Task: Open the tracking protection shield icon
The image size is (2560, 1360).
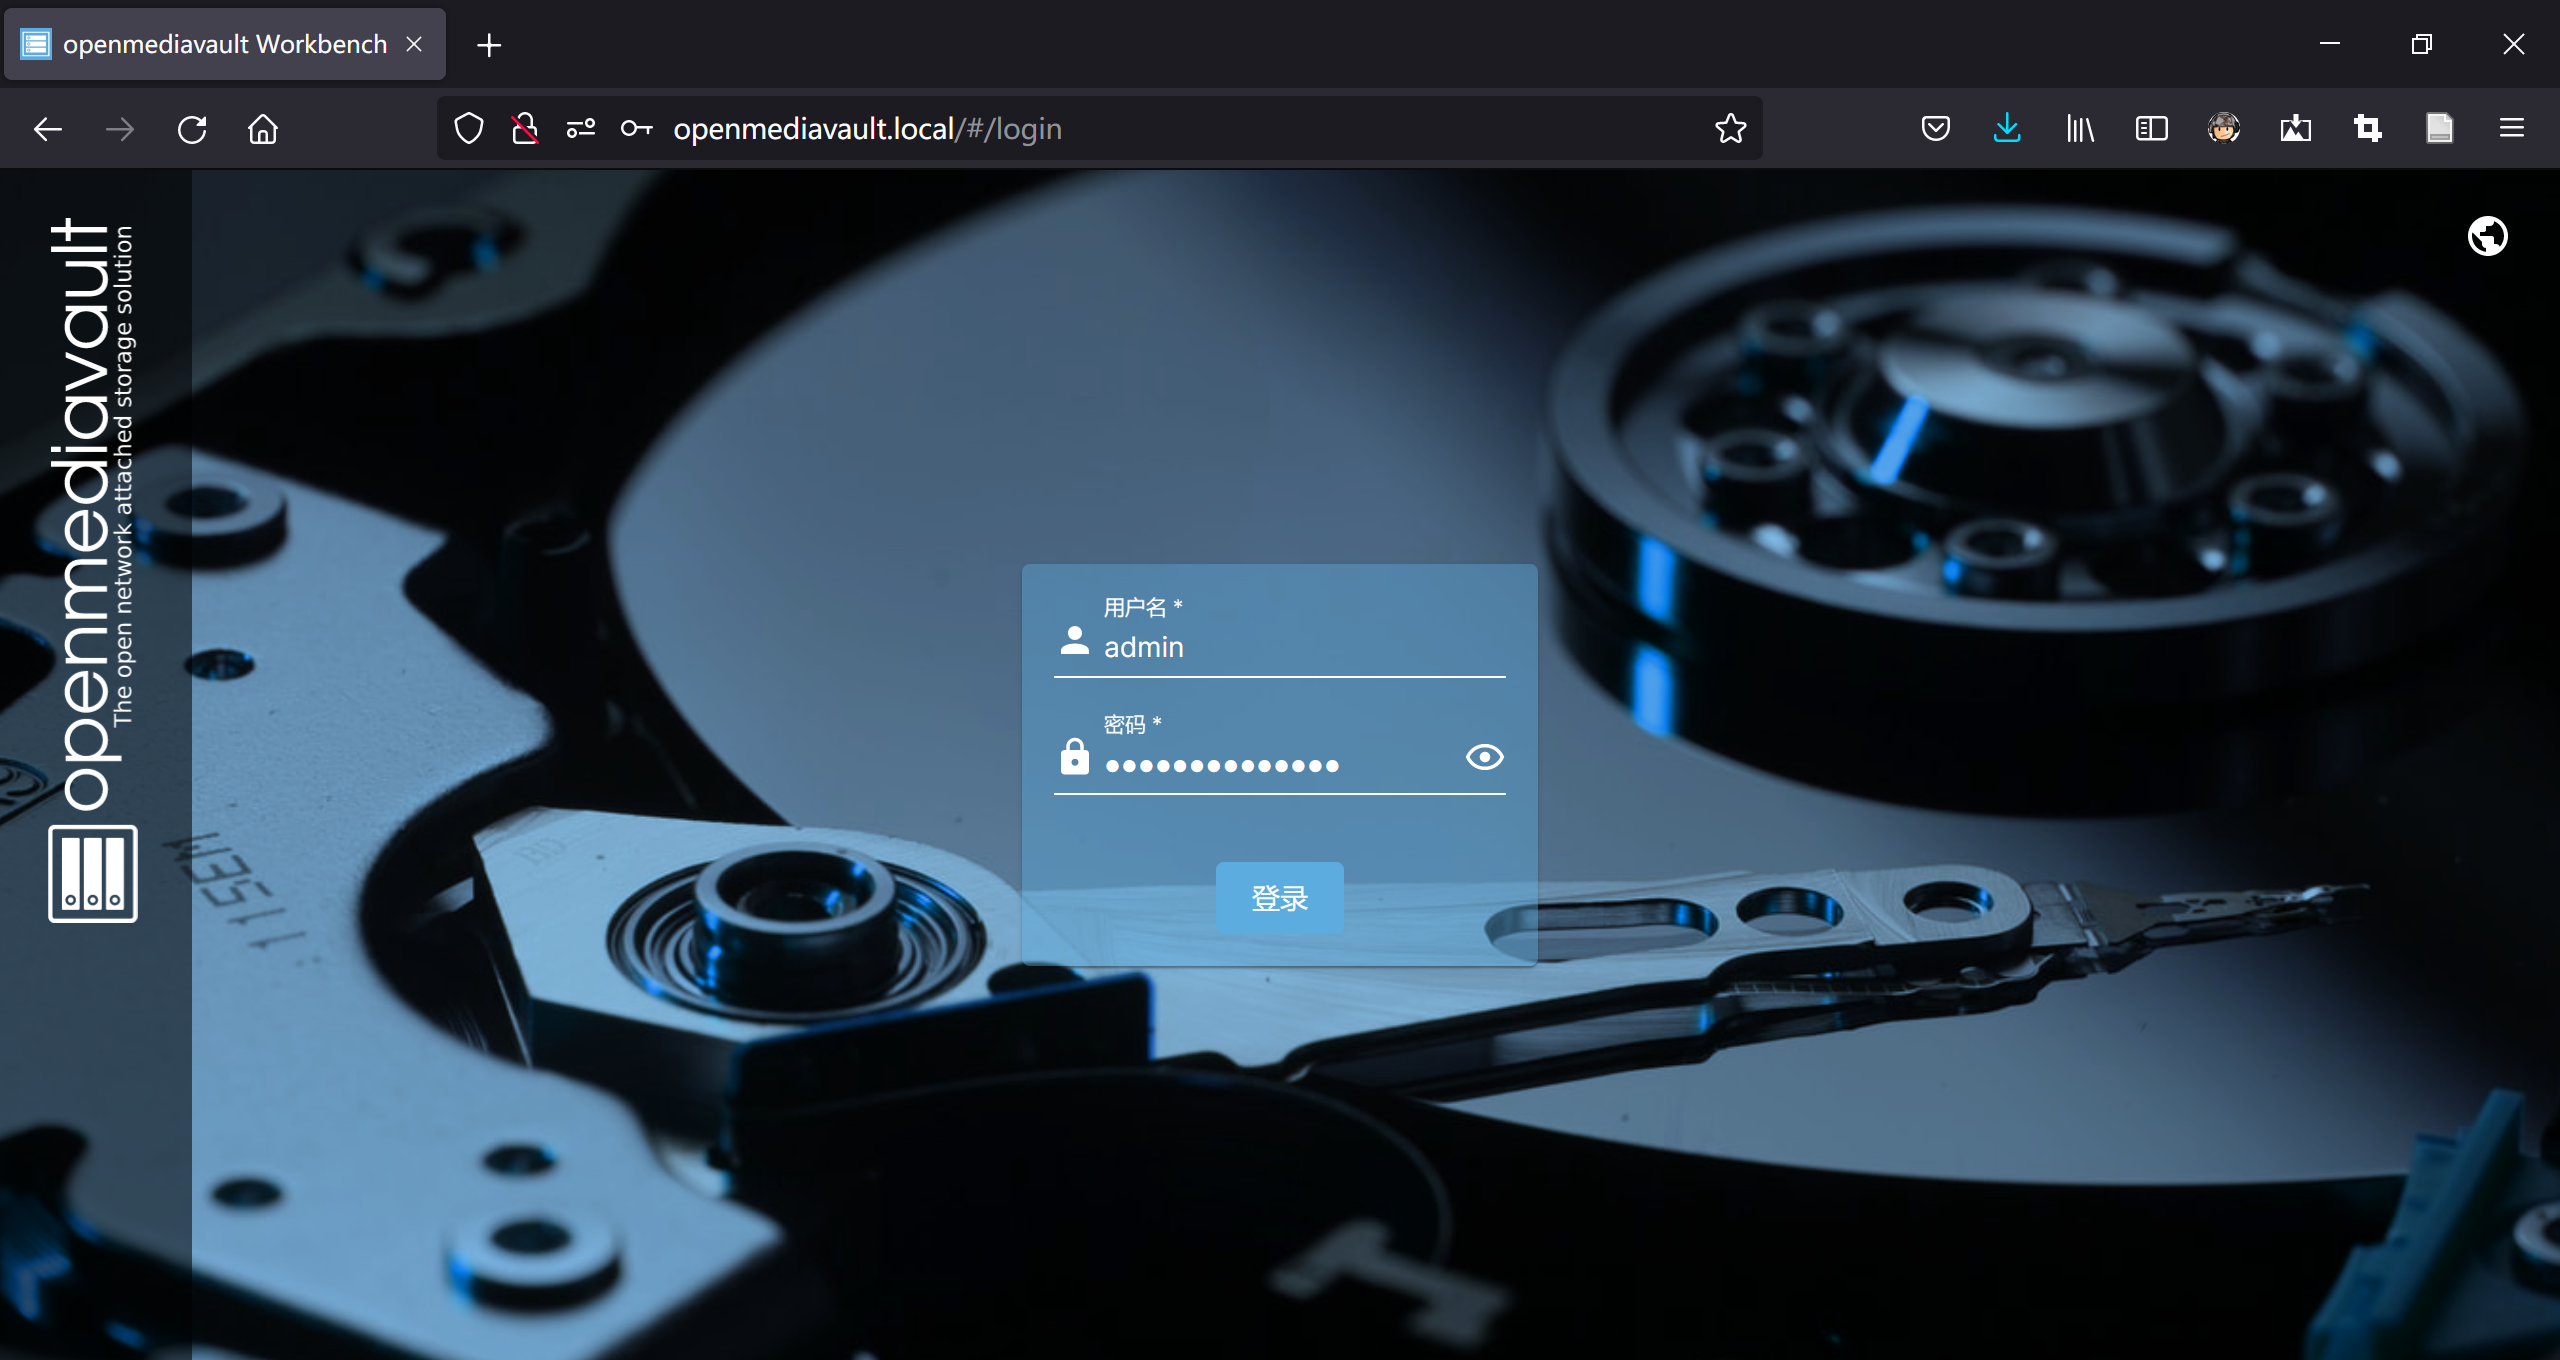Action: click(468, 129)
